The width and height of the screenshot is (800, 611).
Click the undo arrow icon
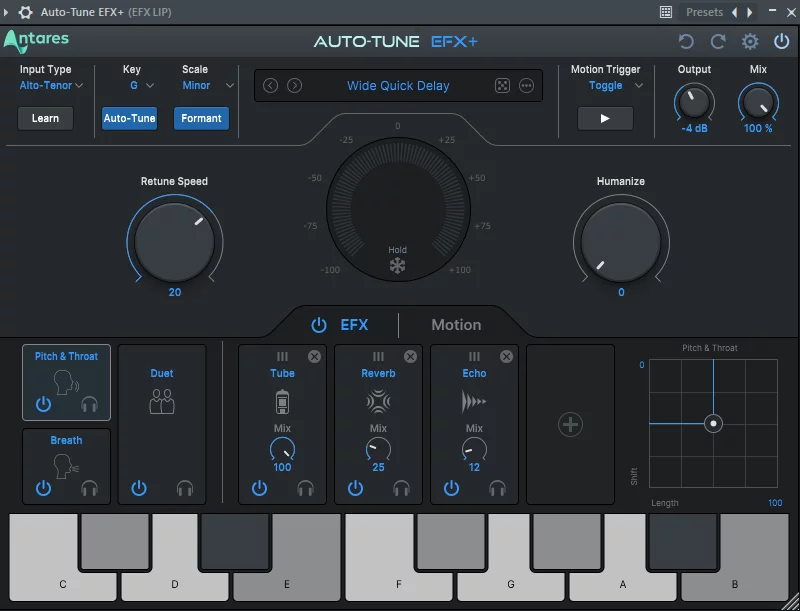pos(686,42)
